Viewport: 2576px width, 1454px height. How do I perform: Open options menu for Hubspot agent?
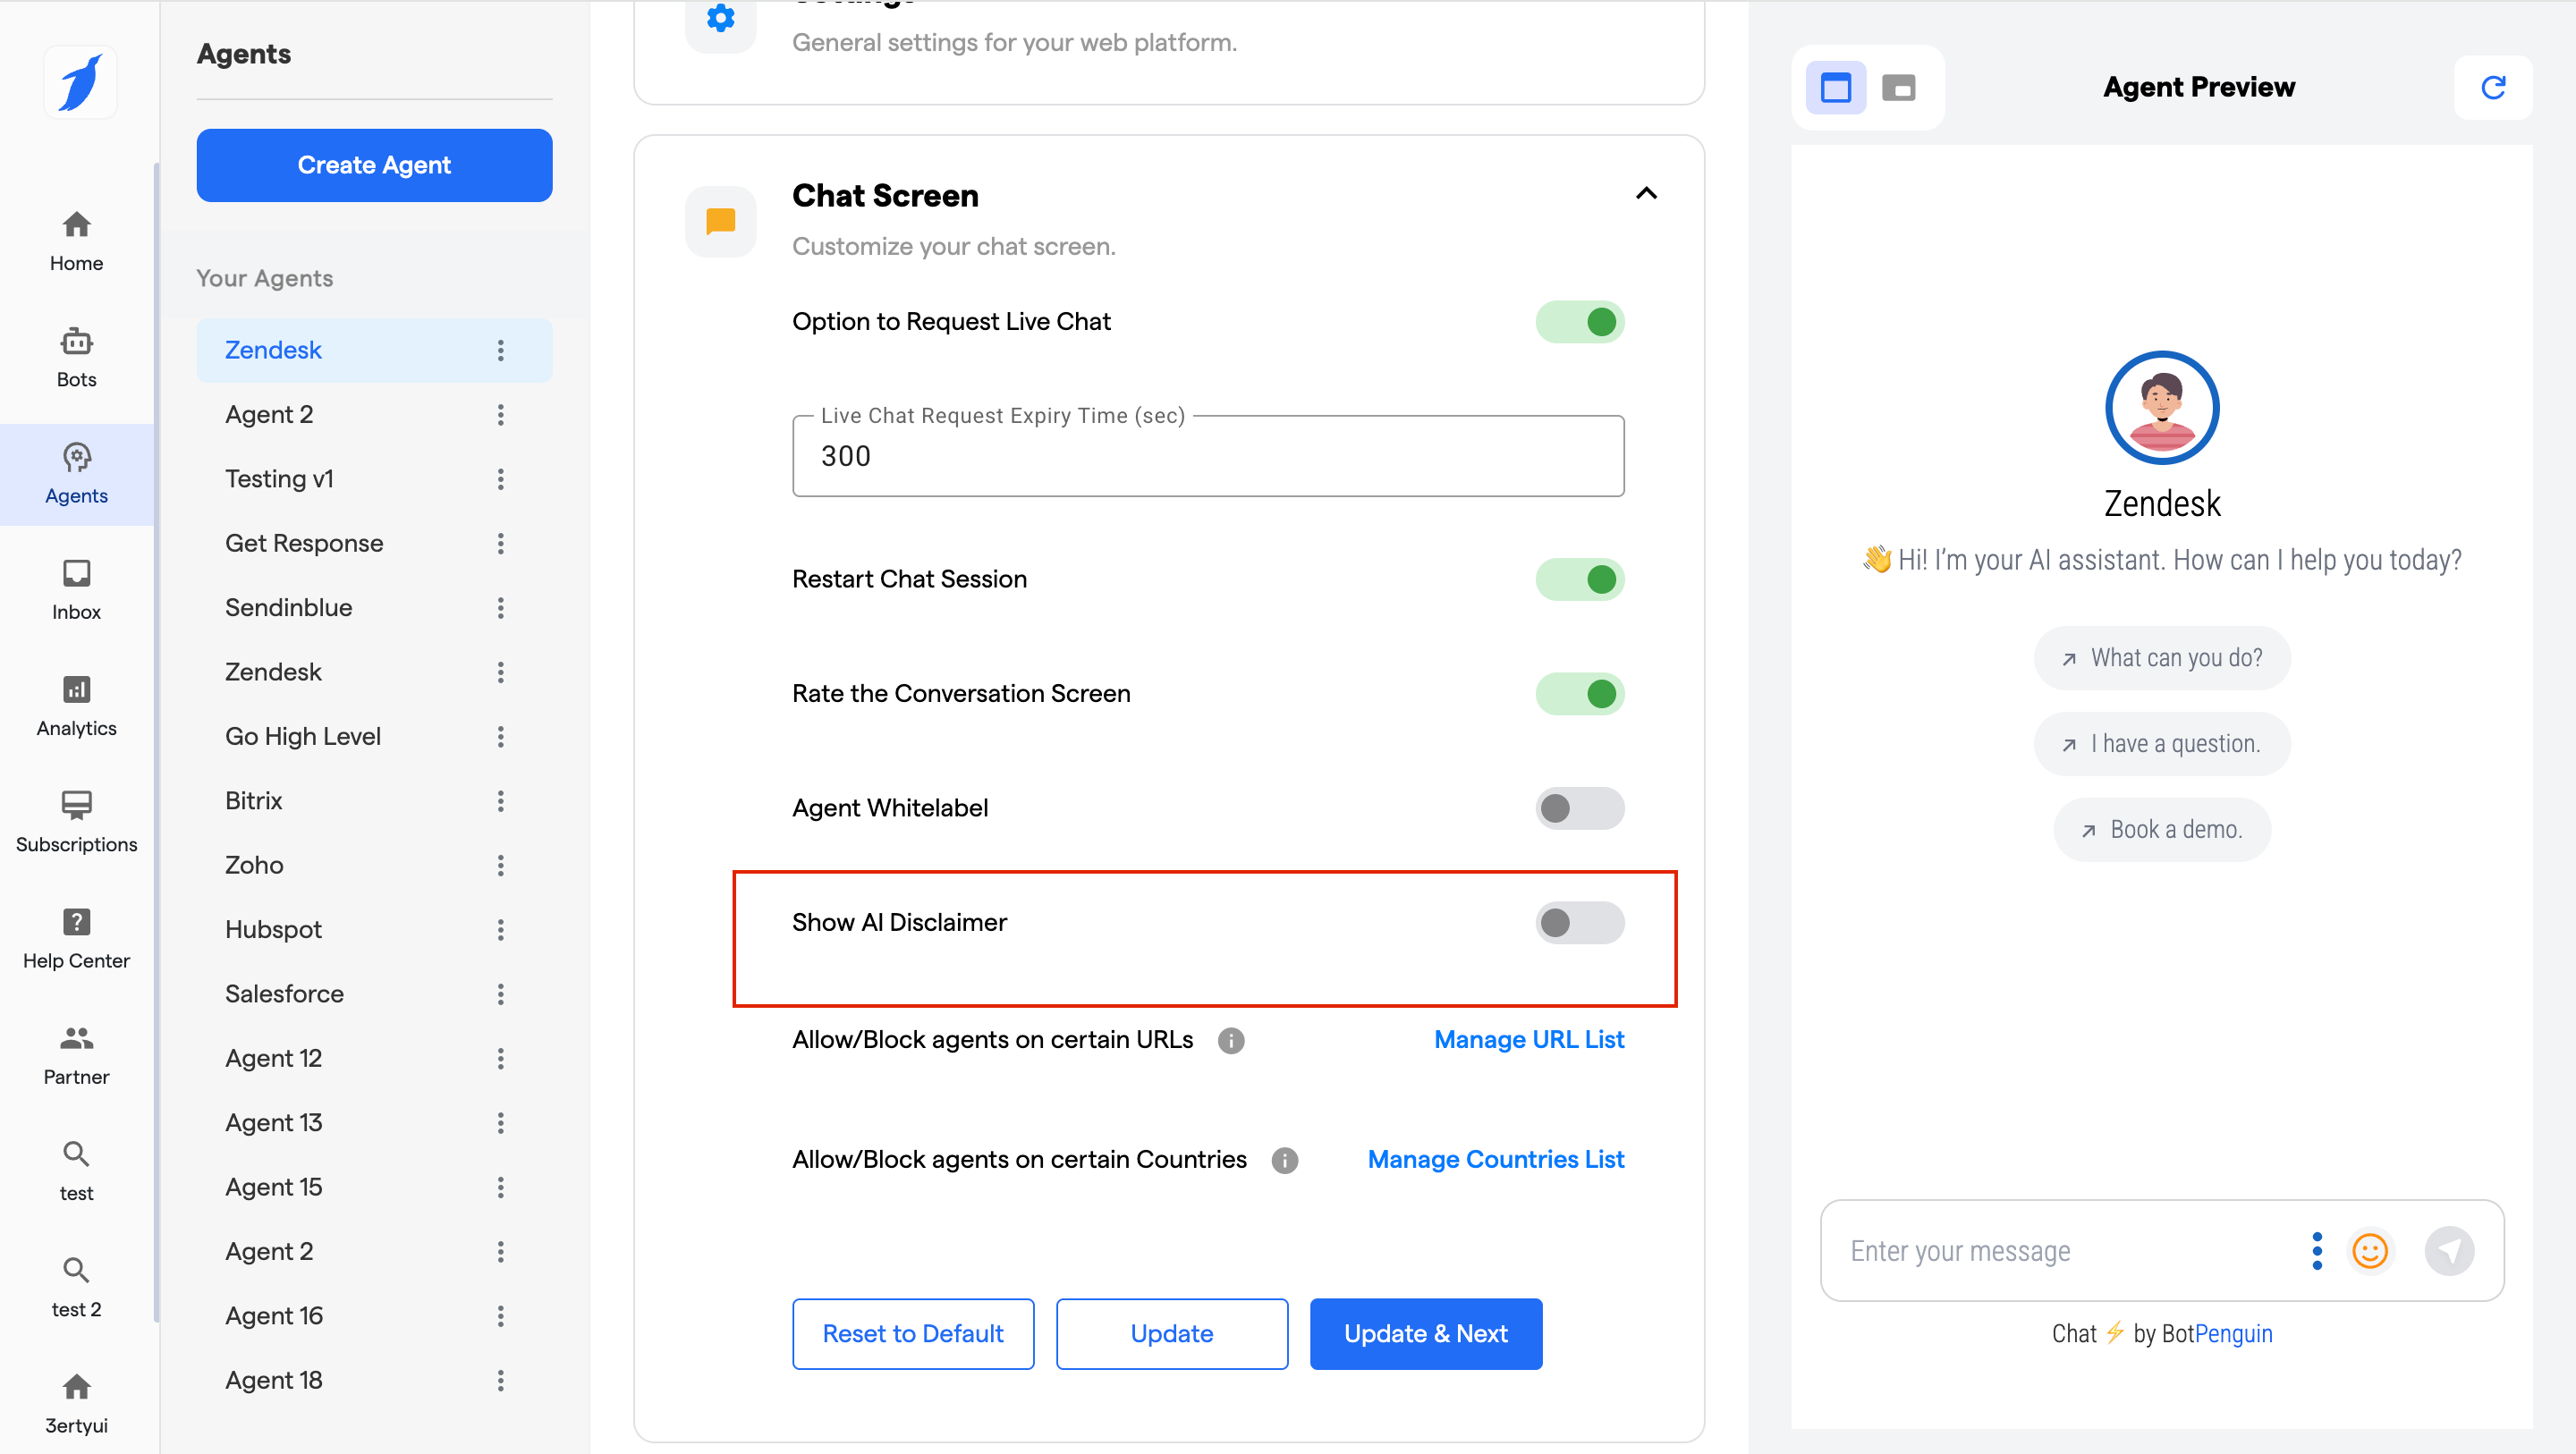500,929
